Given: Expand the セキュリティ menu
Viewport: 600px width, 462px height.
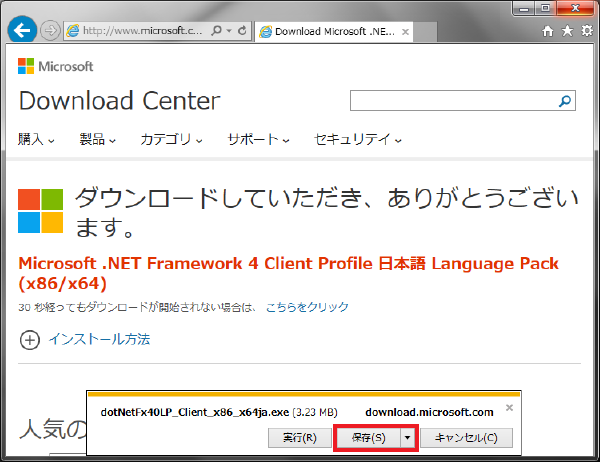Looking at the screenshot, I should [358, 139].
